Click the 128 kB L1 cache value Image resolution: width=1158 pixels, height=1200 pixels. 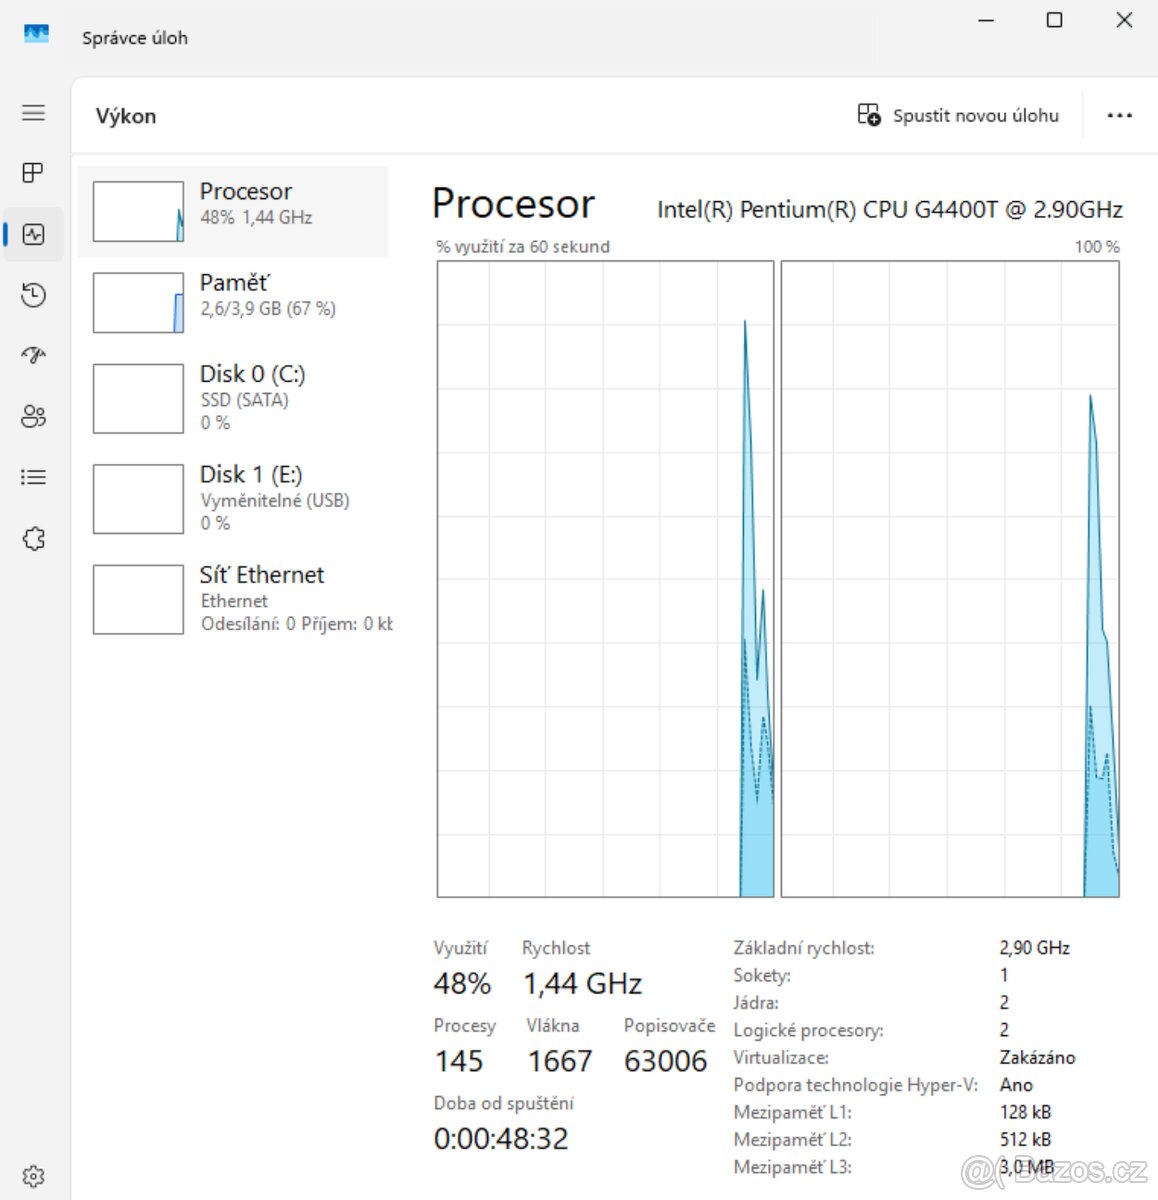pos(1025,1112)
